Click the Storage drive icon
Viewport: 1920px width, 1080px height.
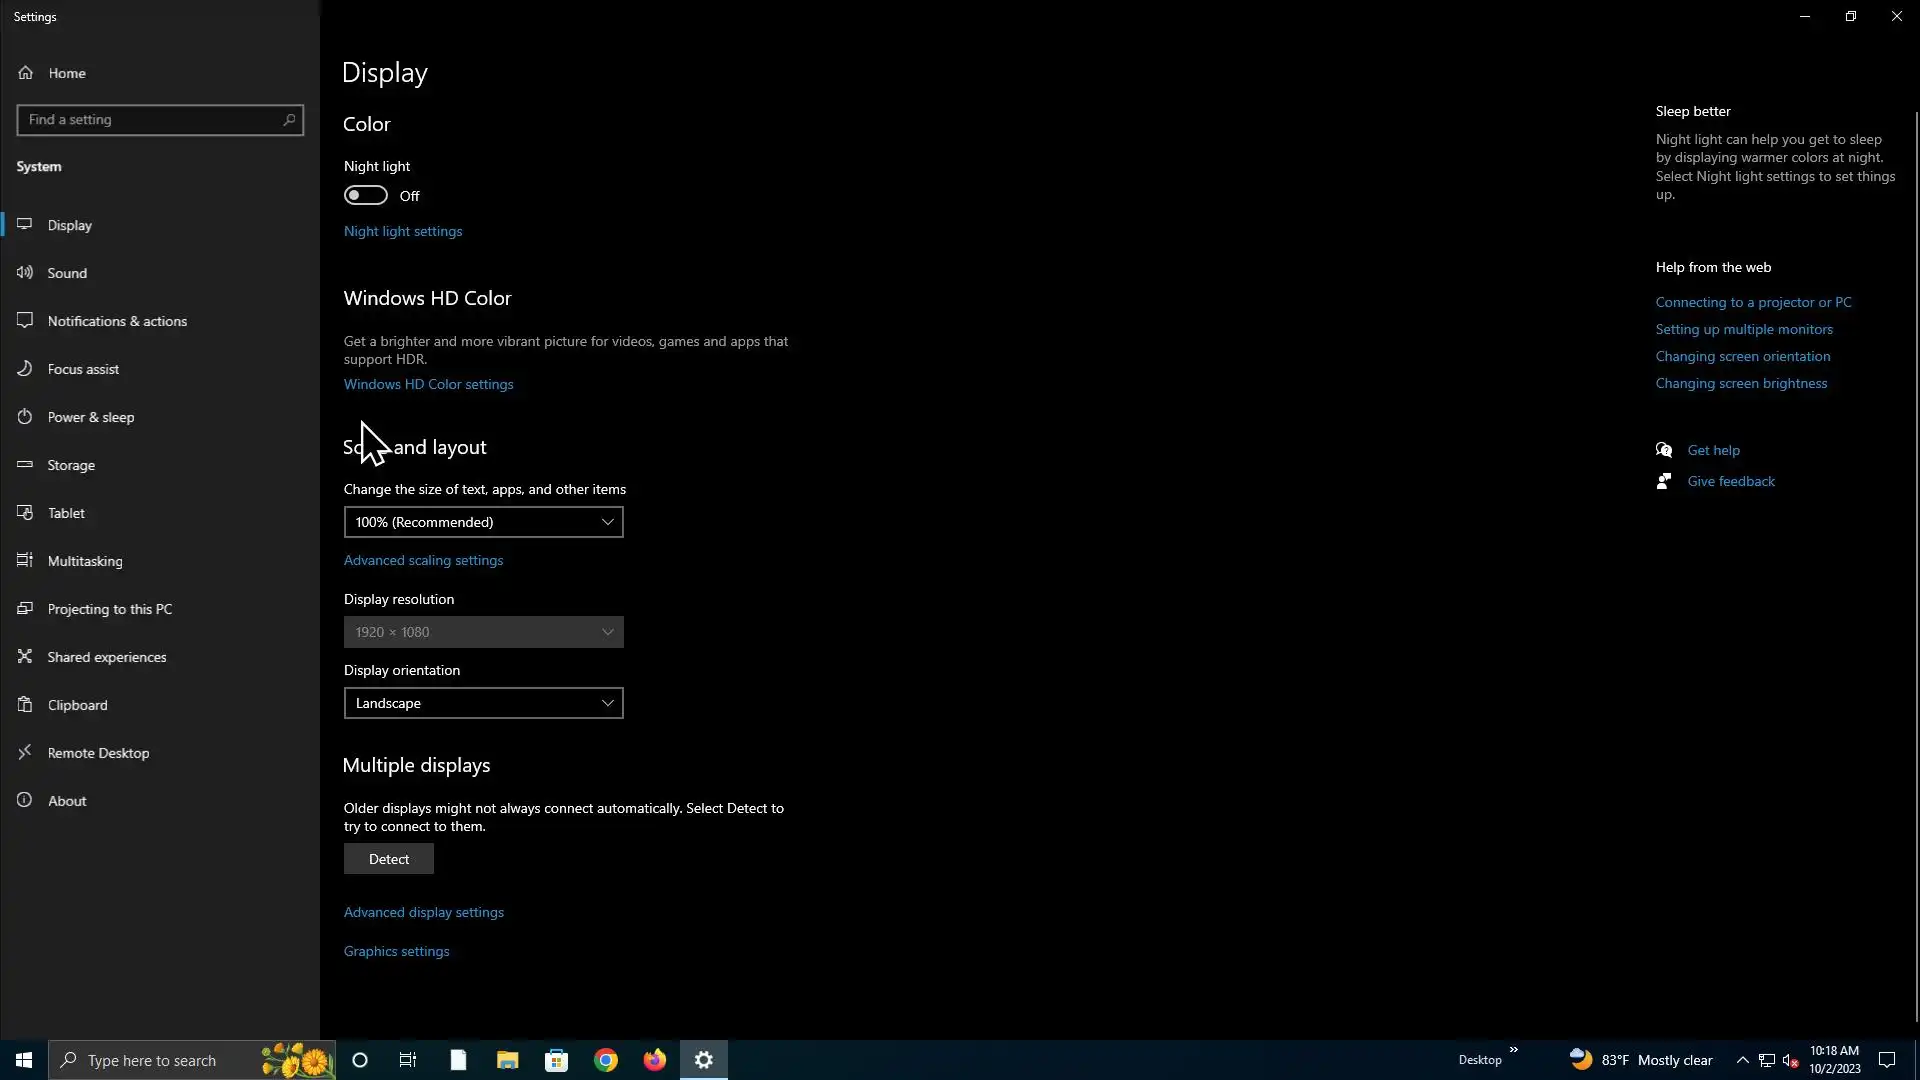(x=25, y=464)
